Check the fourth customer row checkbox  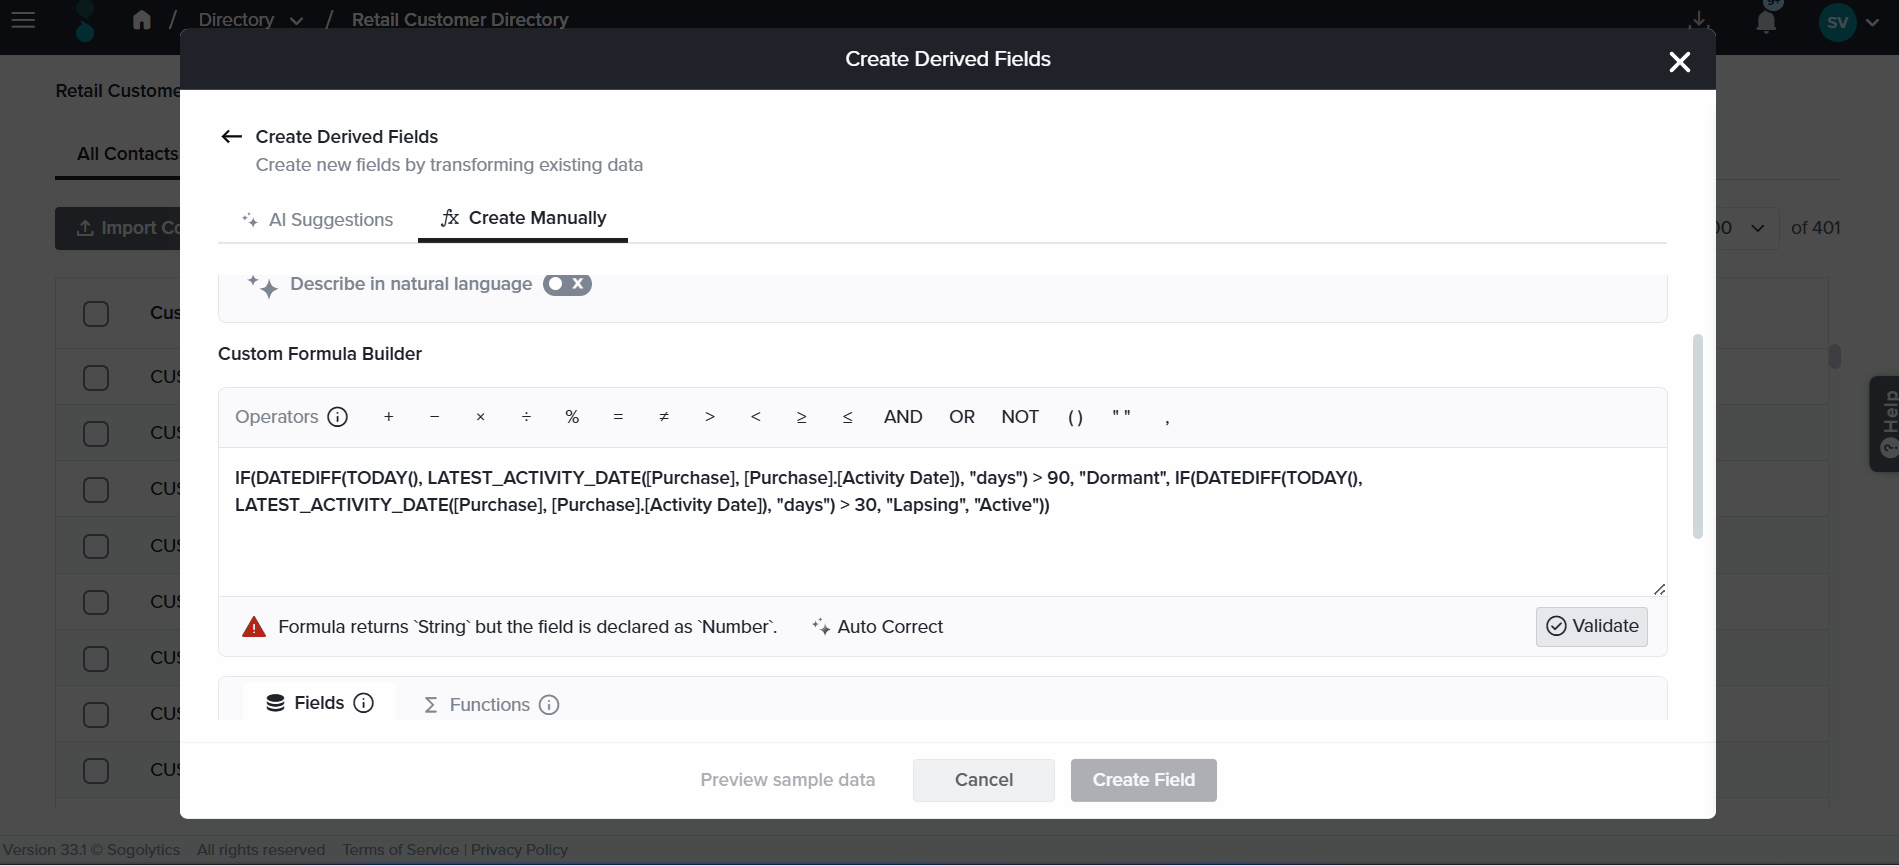pos(96,546)
